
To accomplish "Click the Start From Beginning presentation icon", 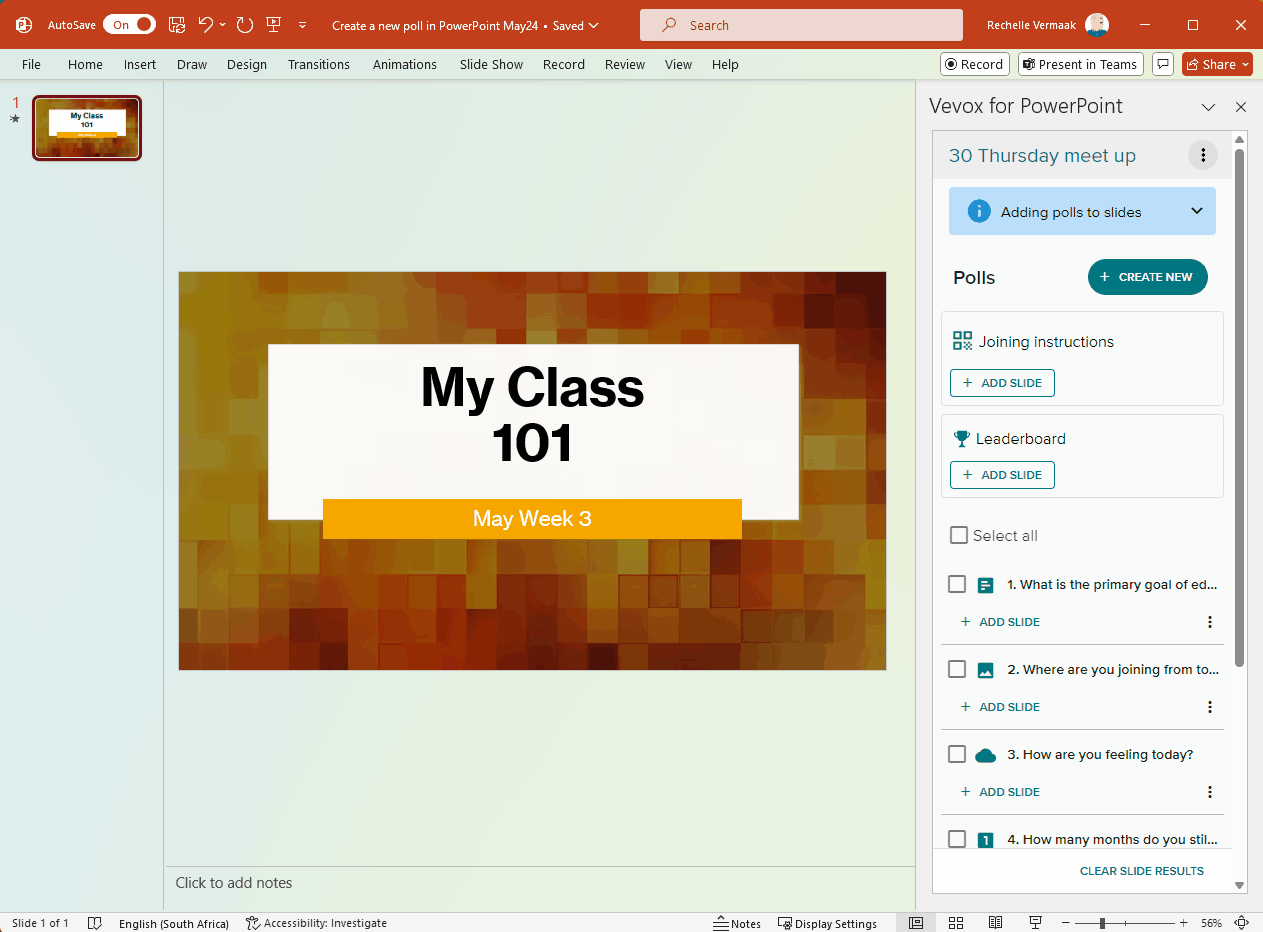I will click(x=273, y=25).
